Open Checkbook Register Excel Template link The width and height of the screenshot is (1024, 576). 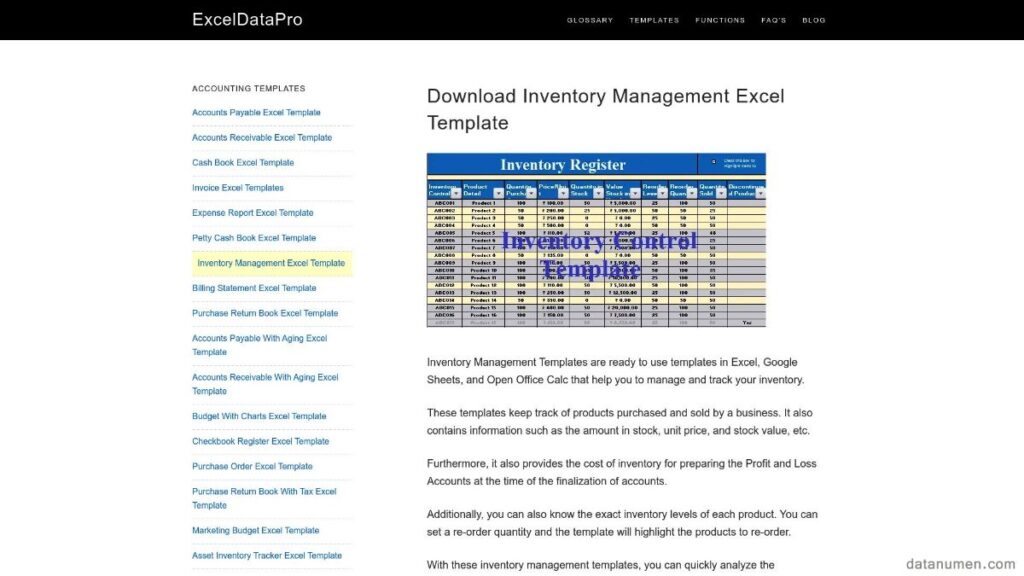260,441
